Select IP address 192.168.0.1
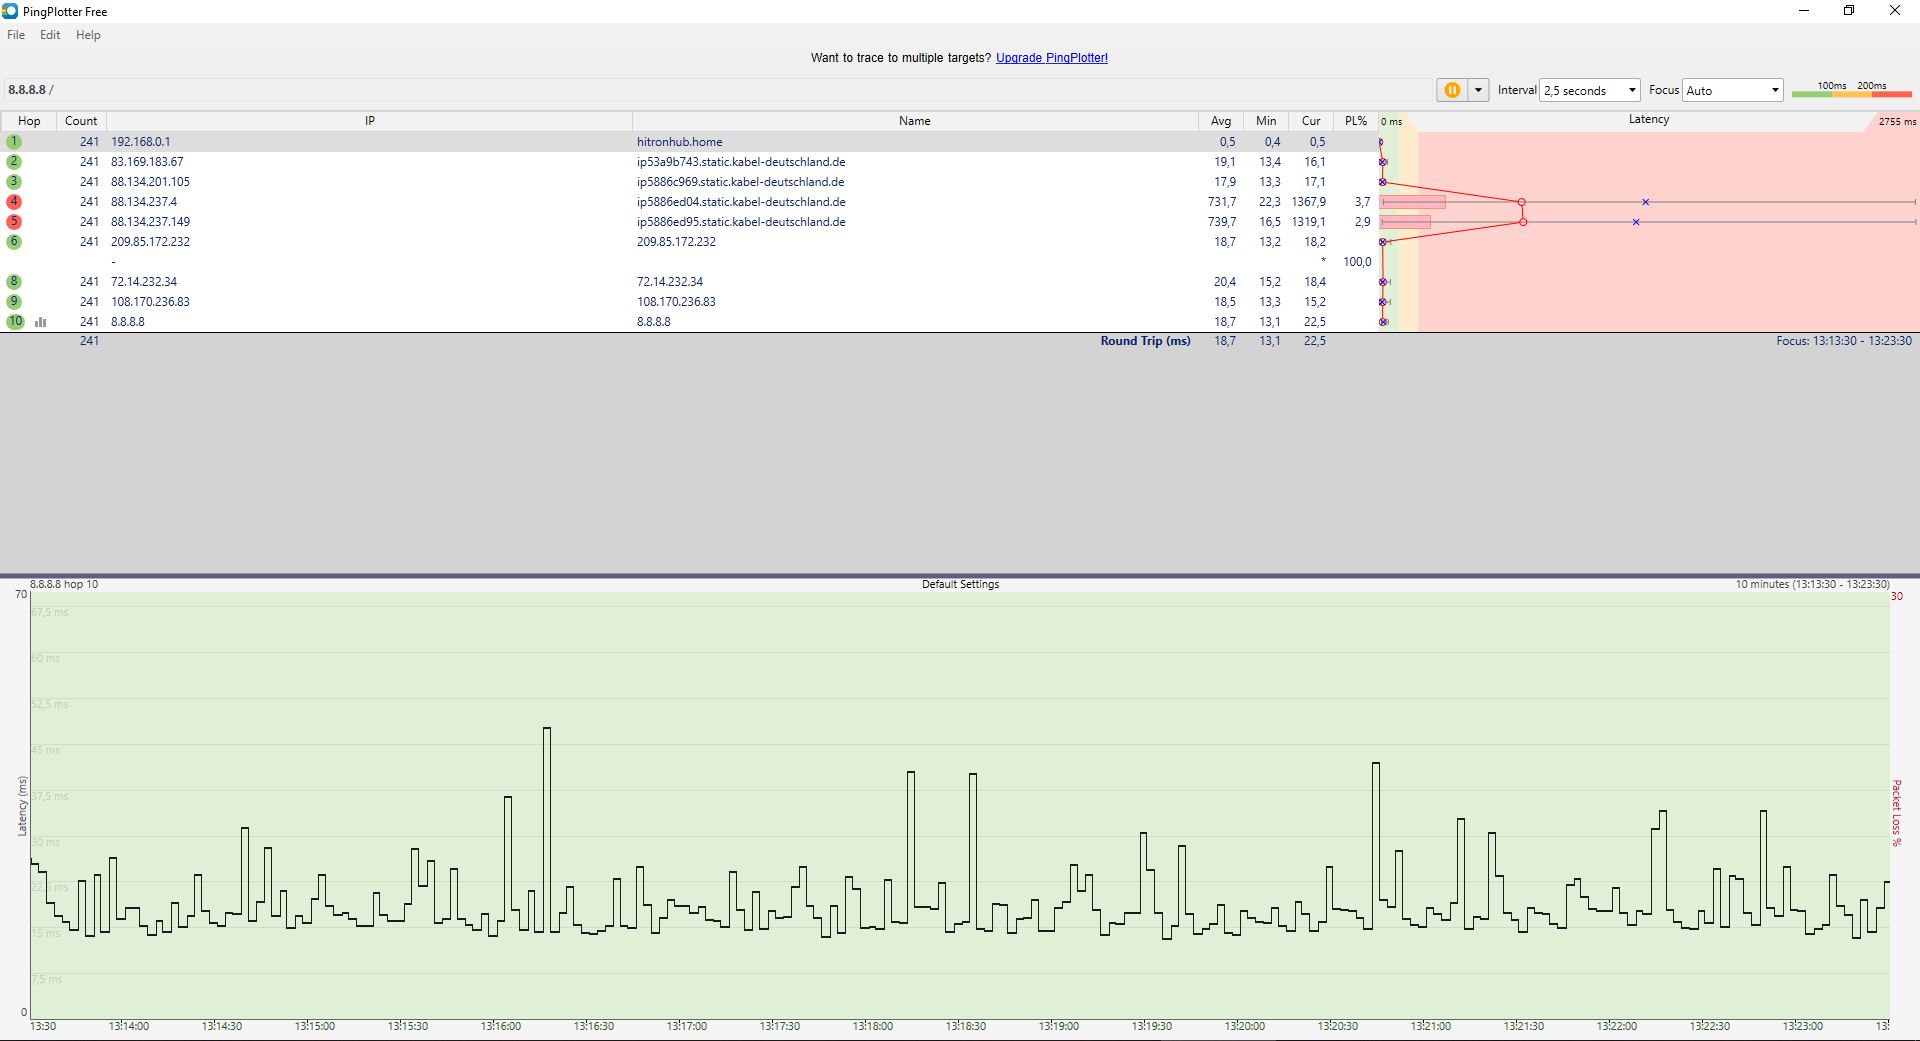This screenshot has height=1041, width=1920. coord(141,142)
